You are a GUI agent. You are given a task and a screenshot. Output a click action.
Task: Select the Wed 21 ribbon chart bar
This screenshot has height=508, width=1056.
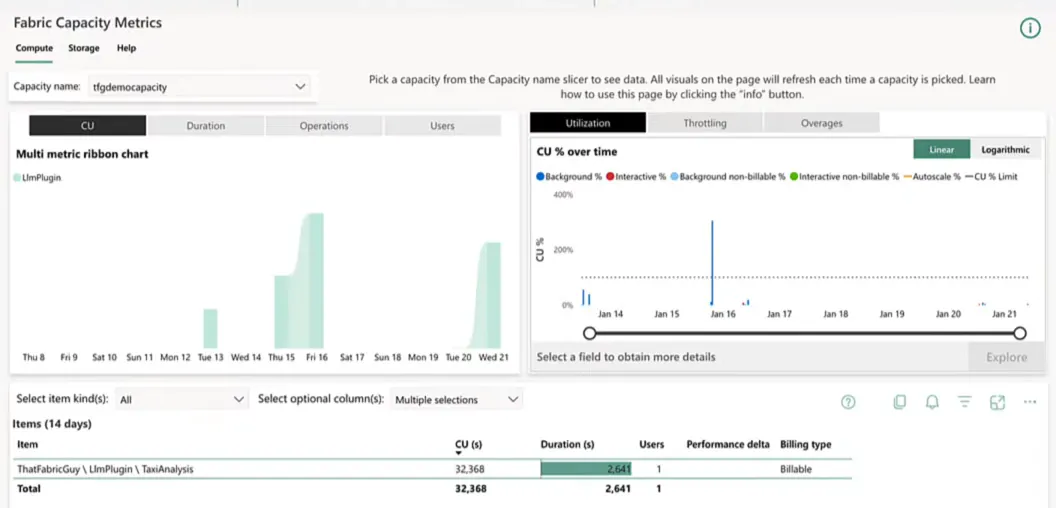[494, 295]
